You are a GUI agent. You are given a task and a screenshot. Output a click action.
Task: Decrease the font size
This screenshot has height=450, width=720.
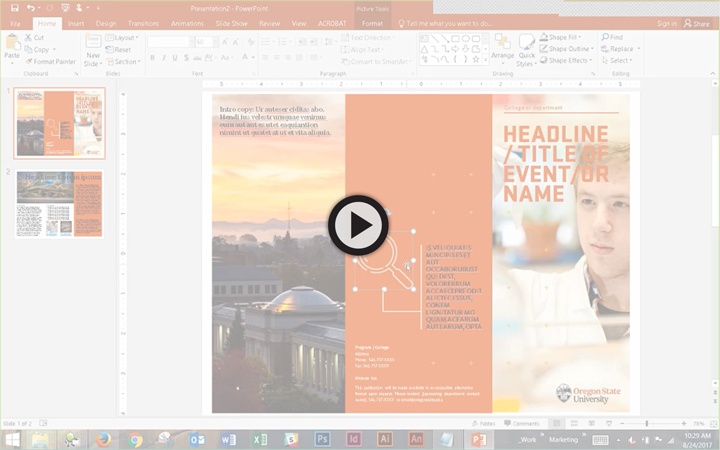[x=236, y=42]
